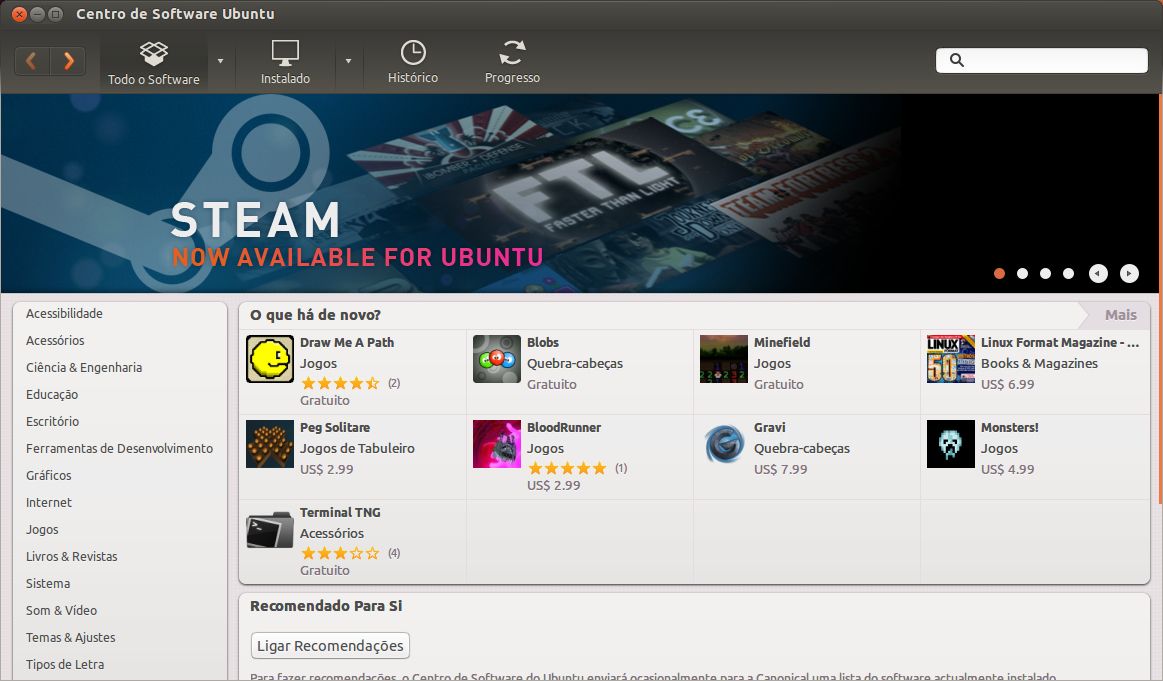Open the Jogos category
1163x681 pixels.
point(42,529)
